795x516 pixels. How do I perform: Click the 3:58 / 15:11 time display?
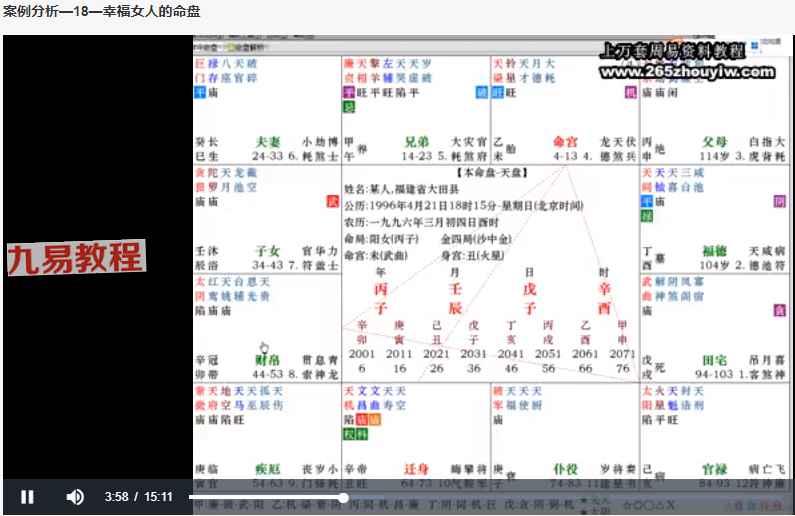[139, 497]
